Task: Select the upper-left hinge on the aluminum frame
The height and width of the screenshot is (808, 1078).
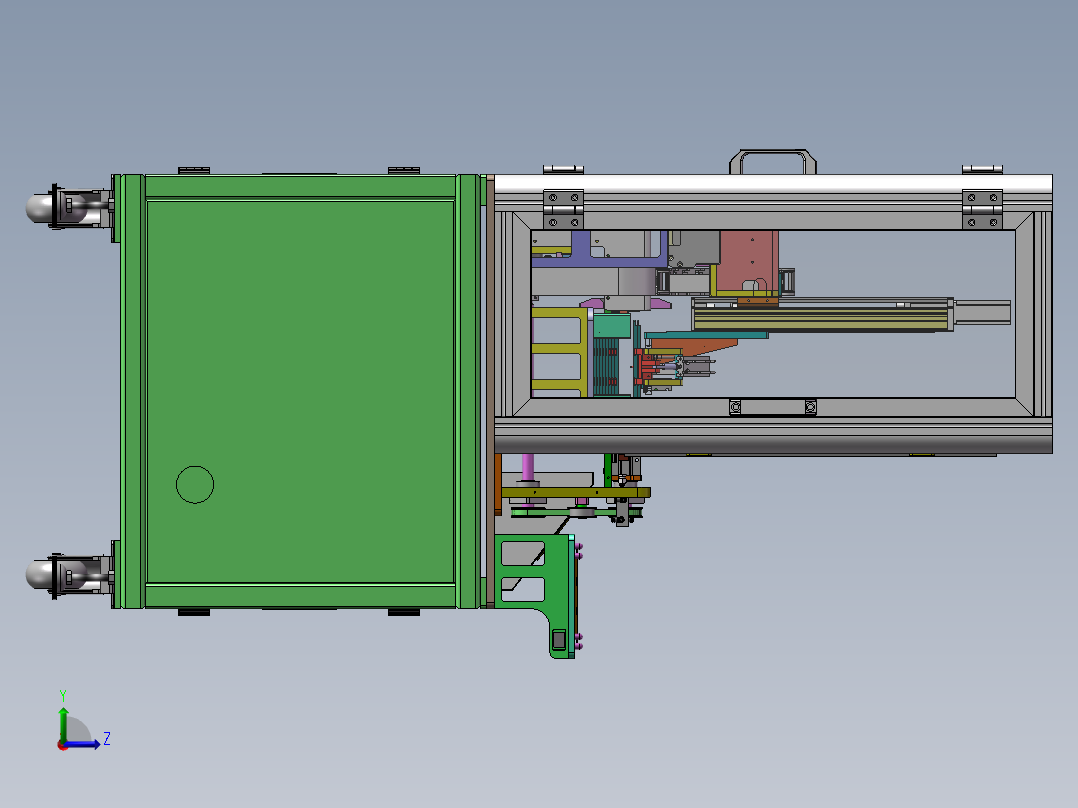Action: tap(564, 209)
